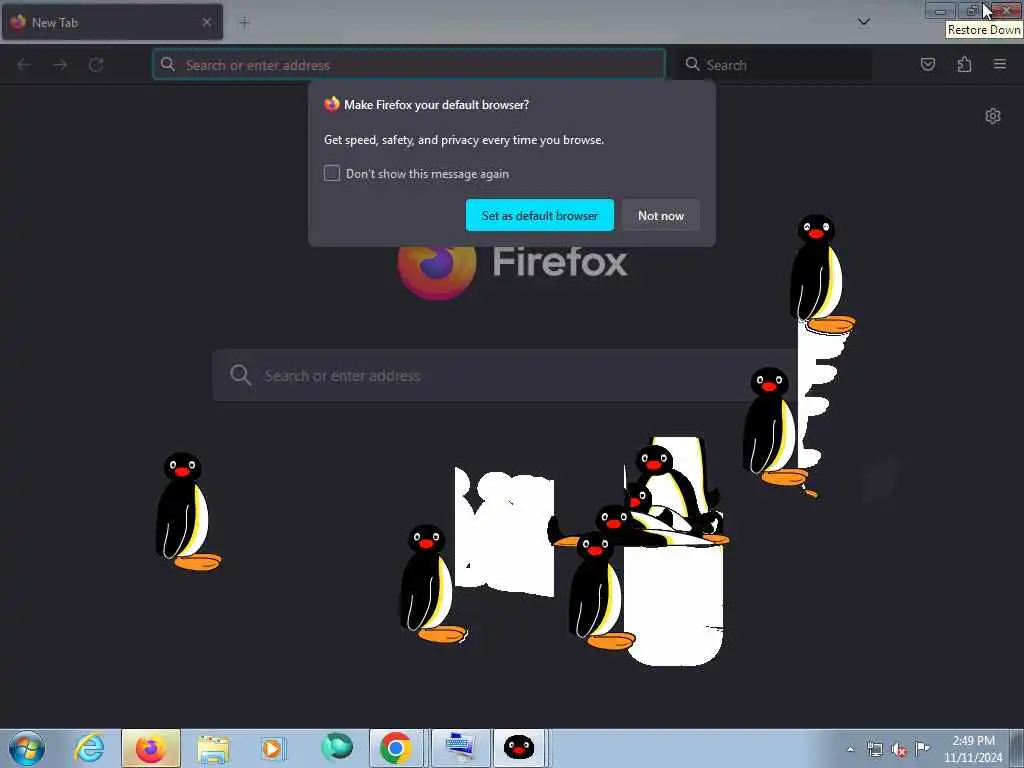Expand the list all tabs chevron
The image size is (1024, 768).
863,22
